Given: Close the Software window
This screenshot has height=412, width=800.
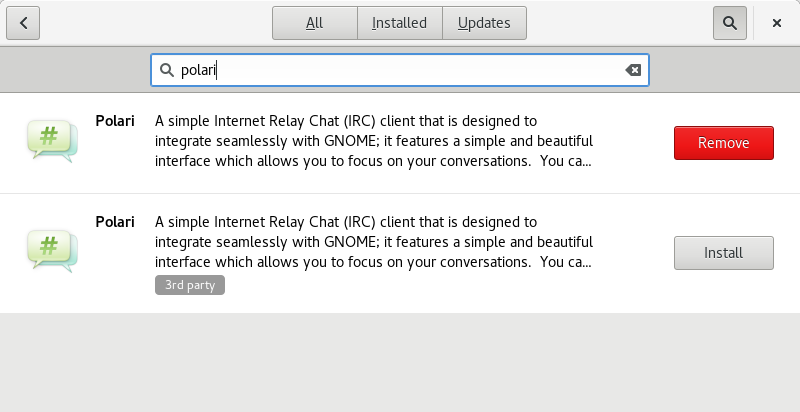Looking at the screenshot, I should [x=777, y=23].
